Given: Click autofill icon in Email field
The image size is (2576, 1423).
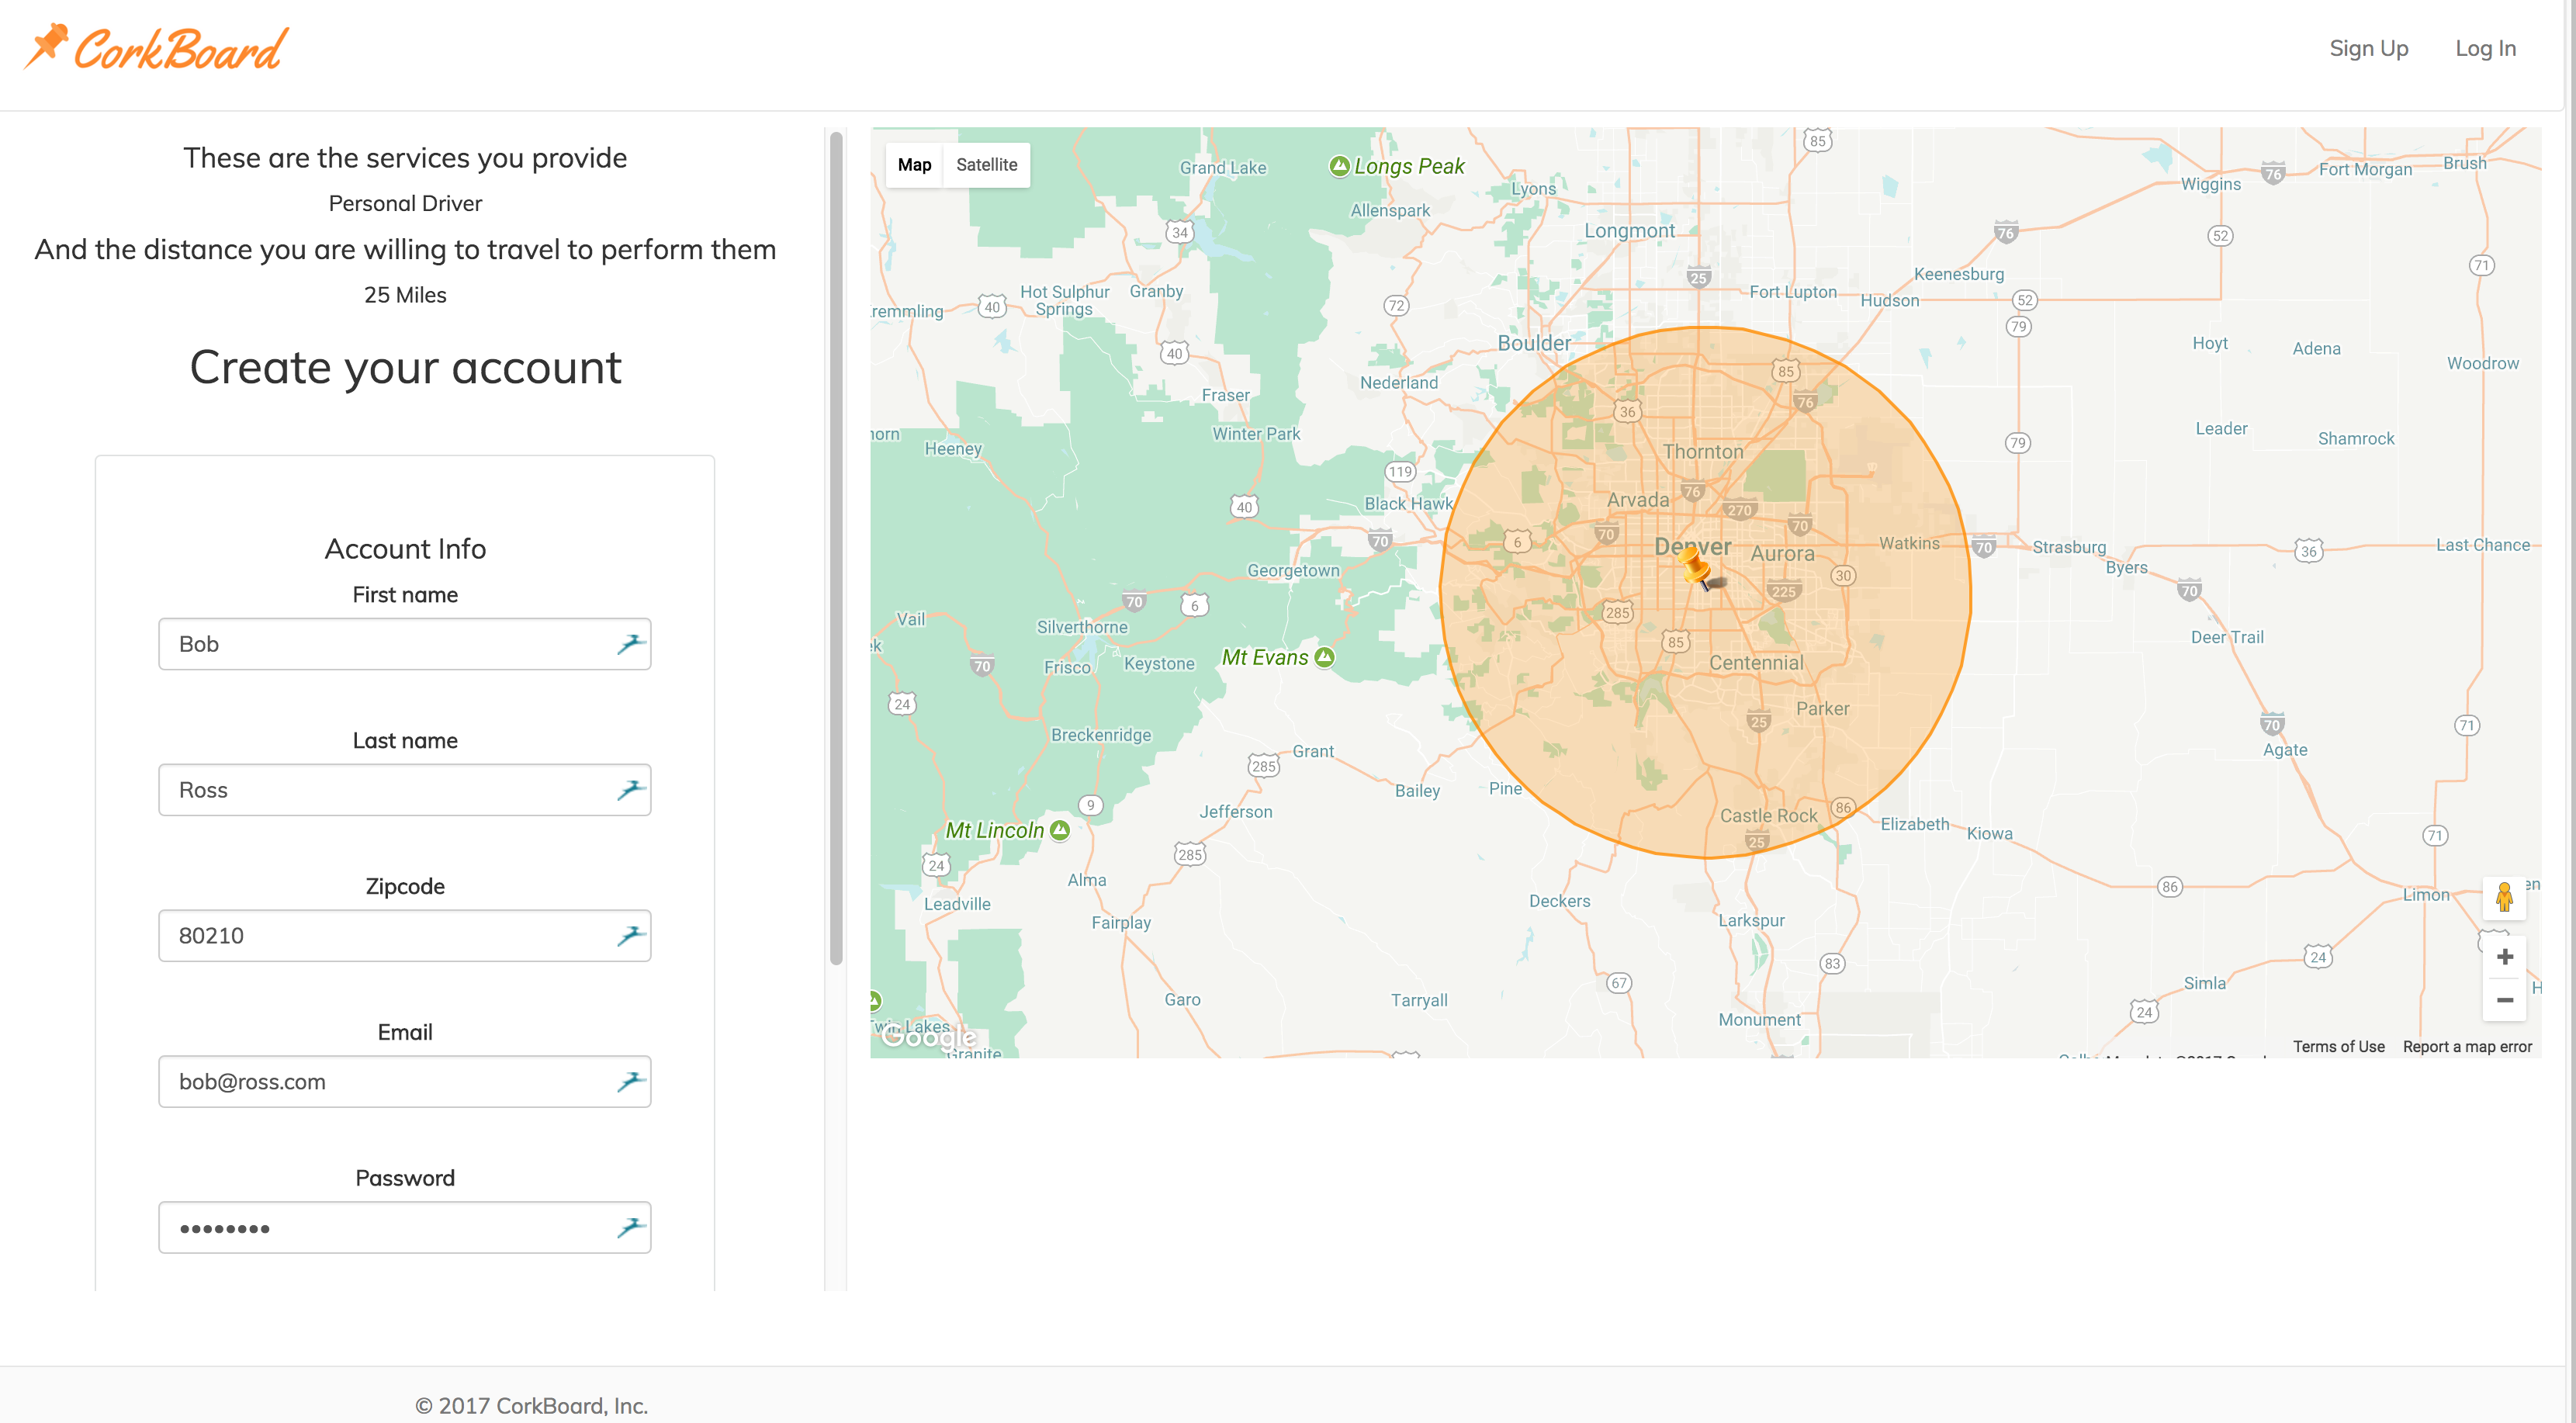Looking at the screenshot, I should [x=630, y=1081].
